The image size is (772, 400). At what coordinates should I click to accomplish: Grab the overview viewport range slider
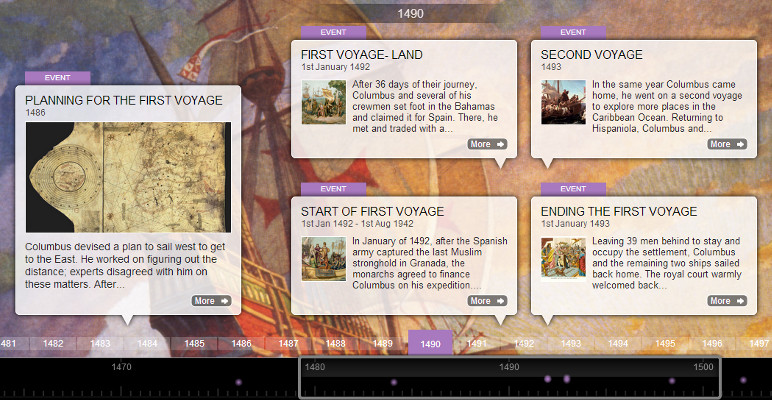pyautogui.click(x=510, y=378)
